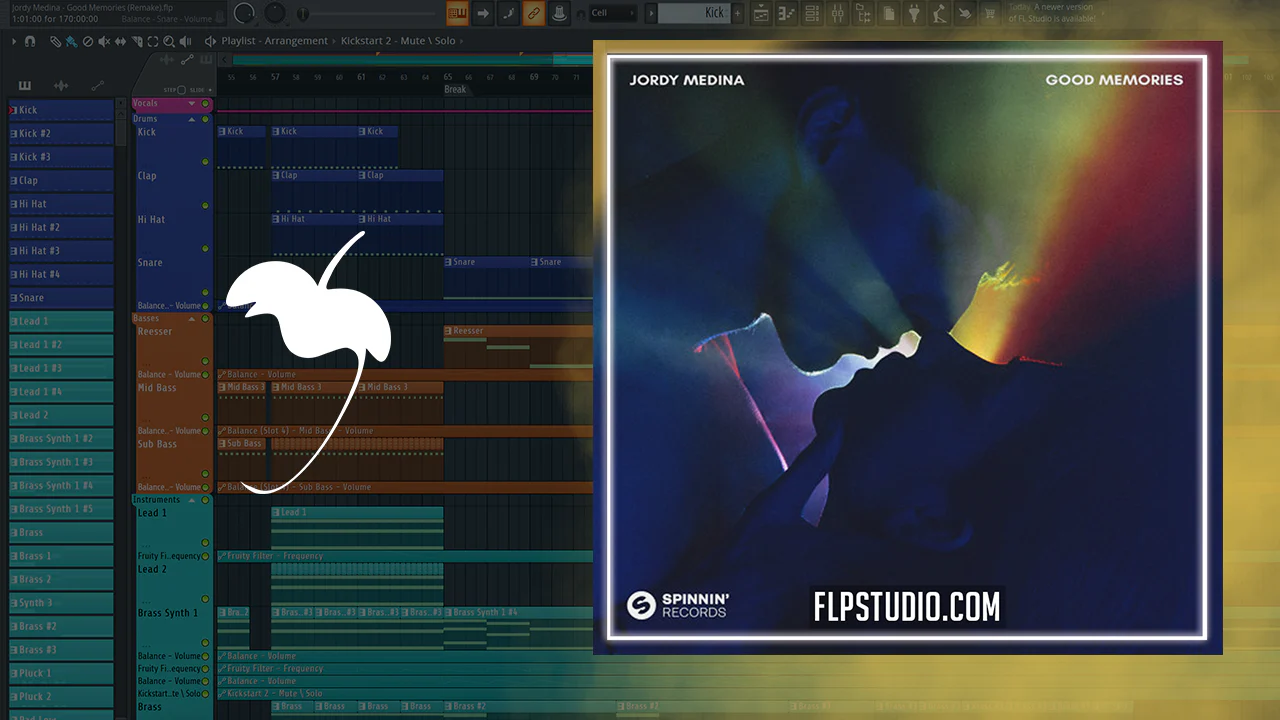This screenshot has width=1280, height=720.
Task: Click the plus button beside the pattern selector
Action: click(x=738, y=13)
